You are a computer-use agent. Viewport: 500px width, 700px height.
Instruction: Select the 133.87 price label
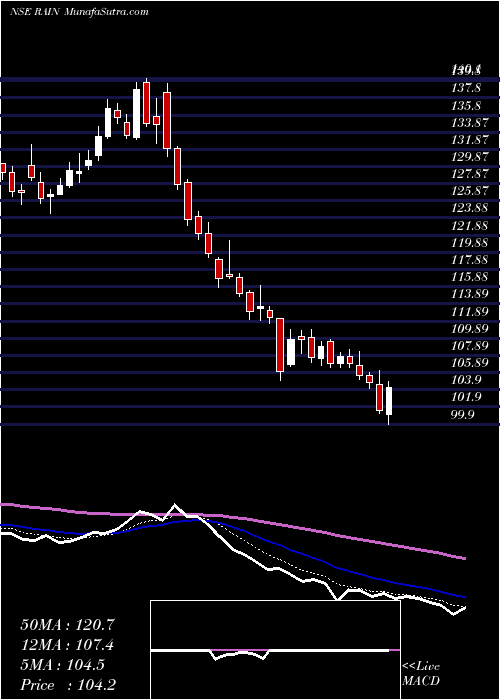(469, 123)
